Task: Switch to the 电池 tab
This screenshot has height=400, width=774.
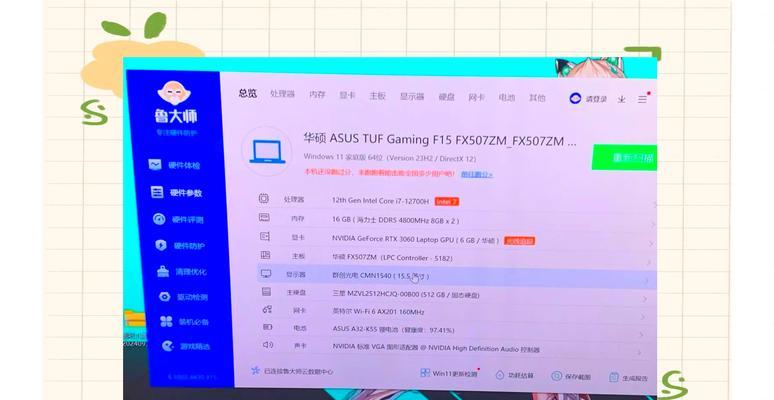Action: tap(507, 97)
